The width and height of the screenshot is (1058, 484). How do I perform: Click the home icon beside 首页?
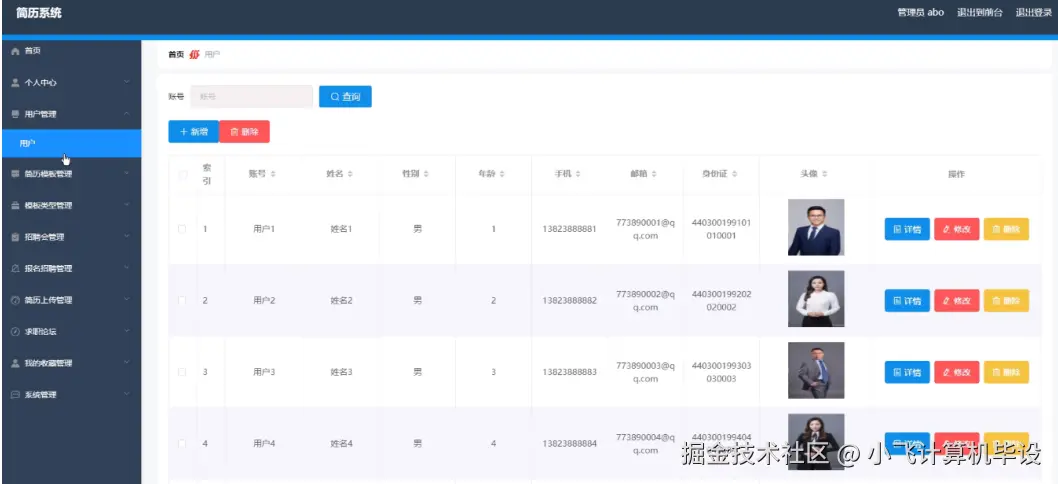coord(16,51)
